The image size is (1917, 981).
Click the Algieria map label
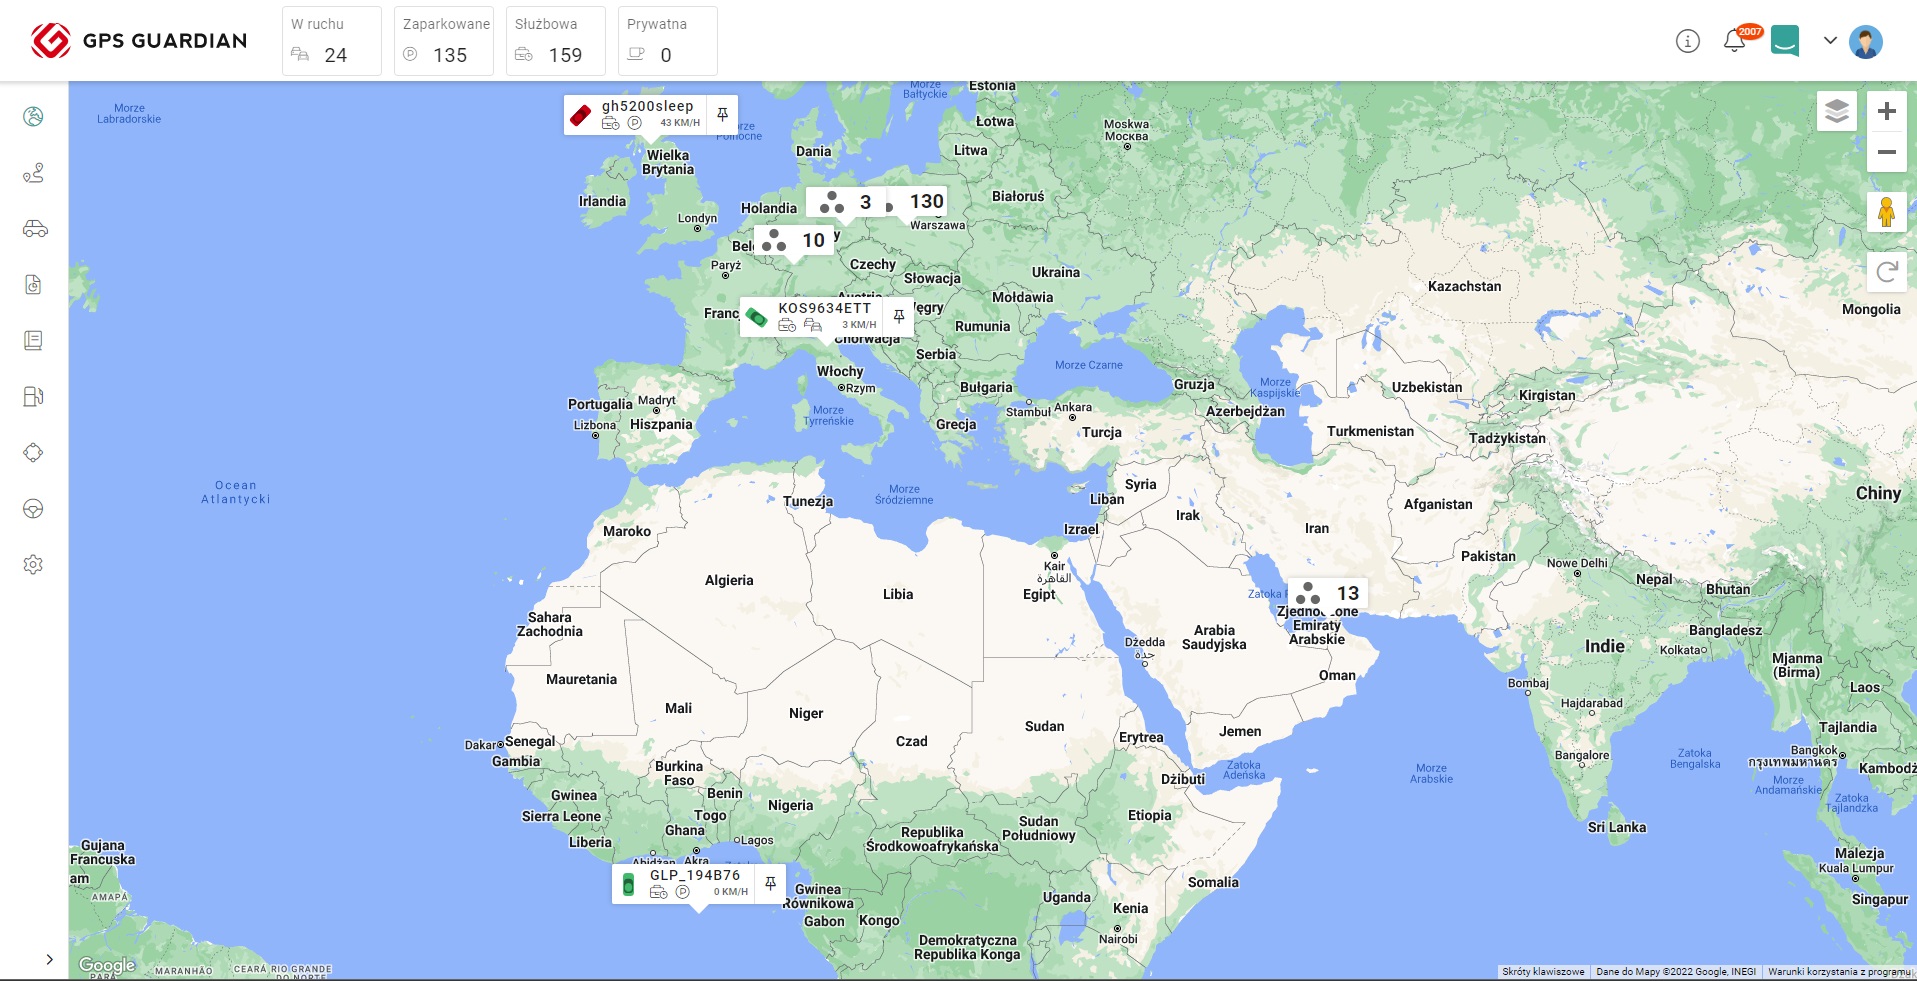click(729, 581)
